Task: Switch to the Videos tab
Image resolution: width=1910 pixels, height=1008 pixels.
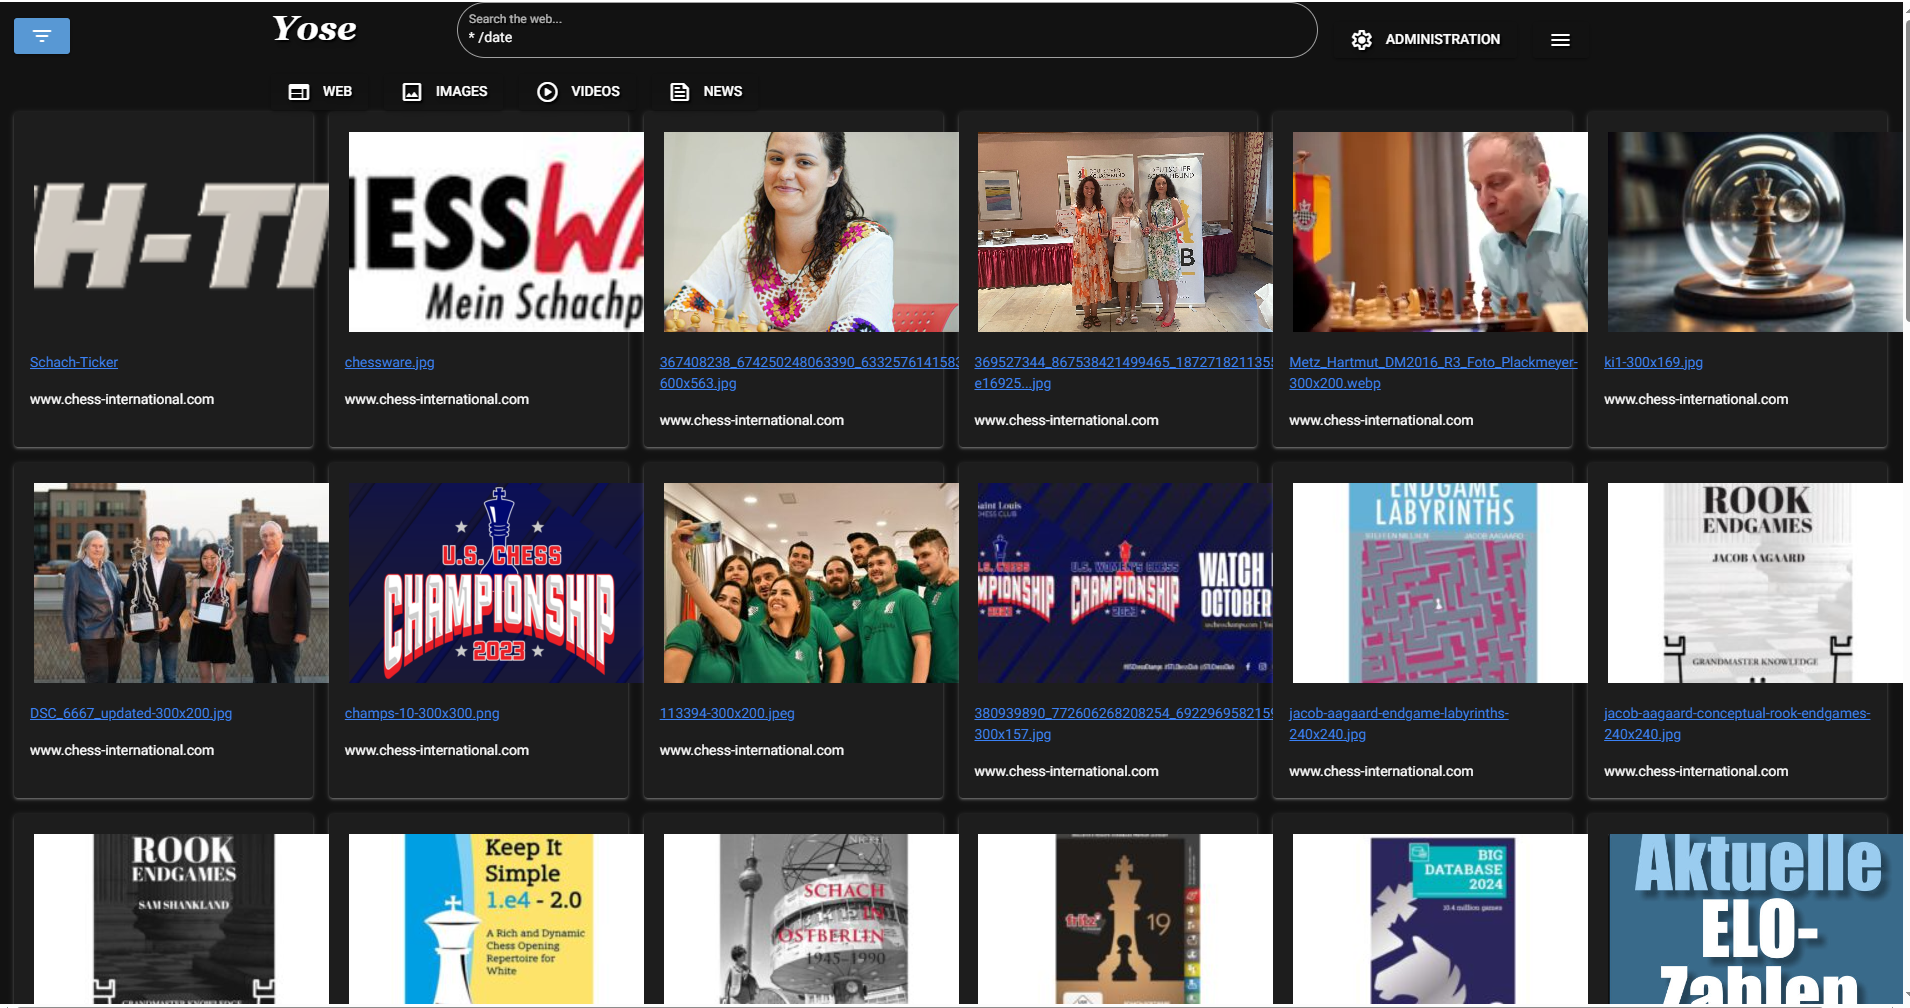Action: click(578, 91)
